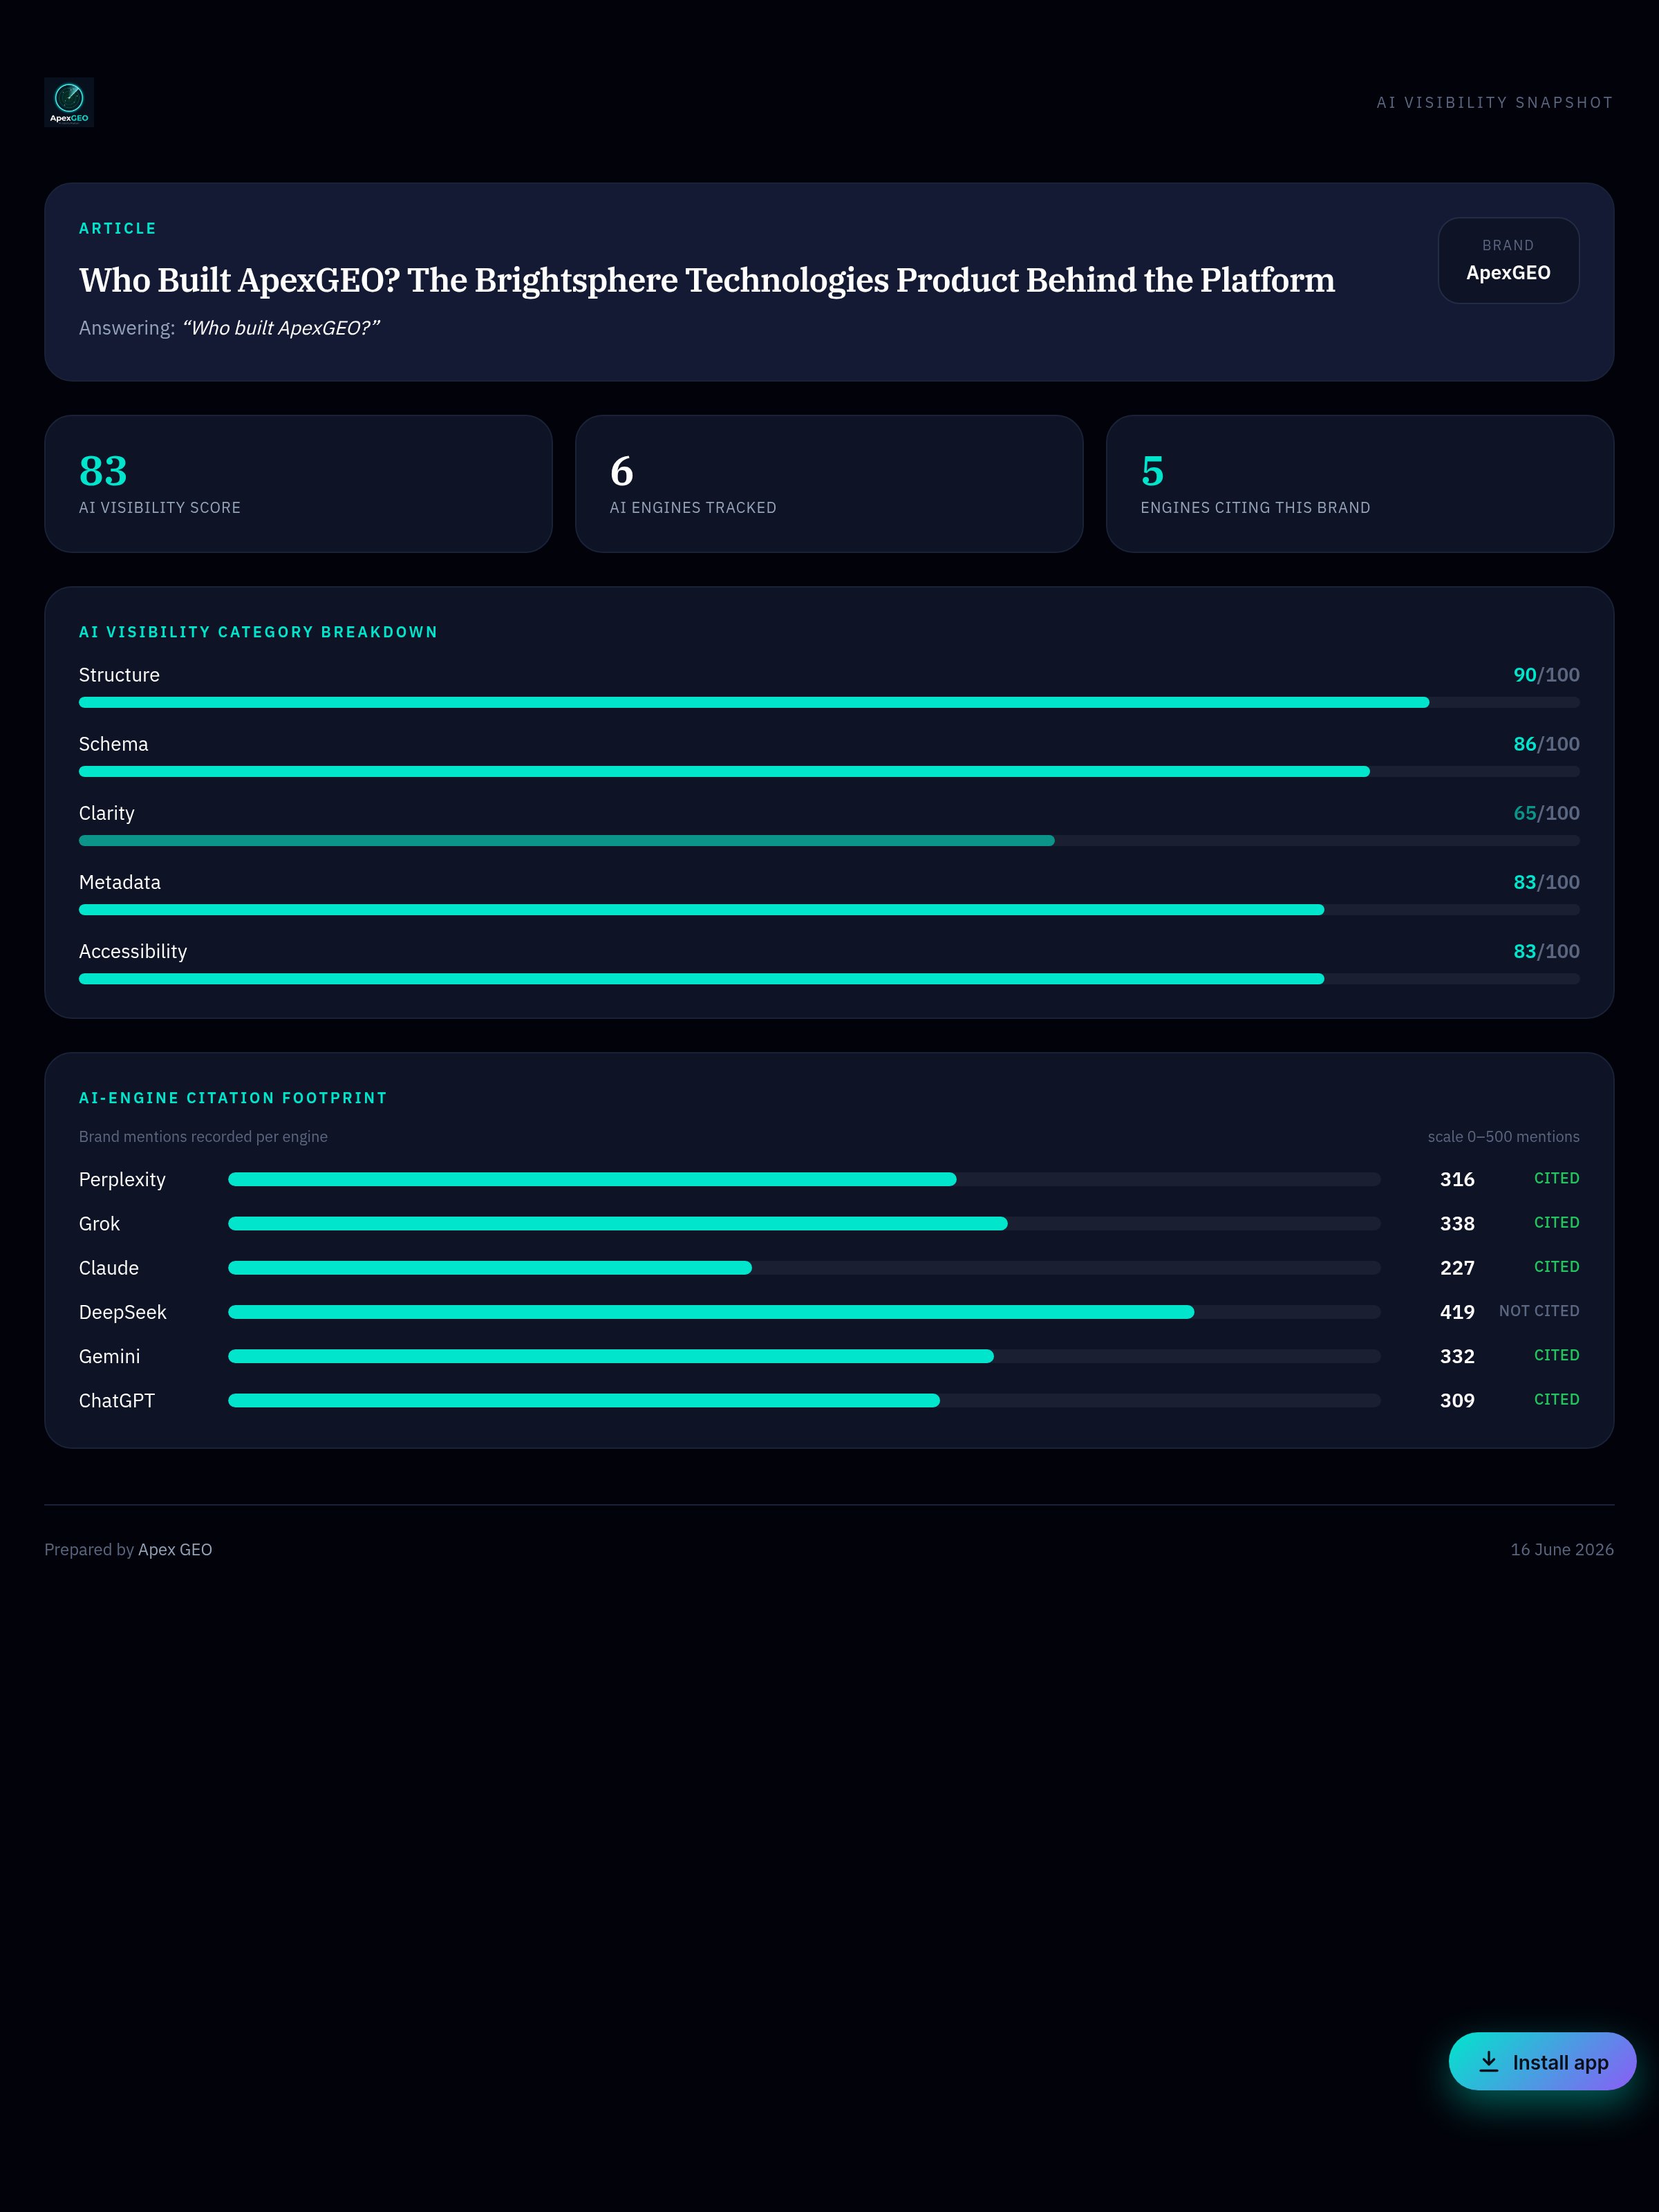Click the ENGINES CITING THIS BRAND label

(1255, 508)
